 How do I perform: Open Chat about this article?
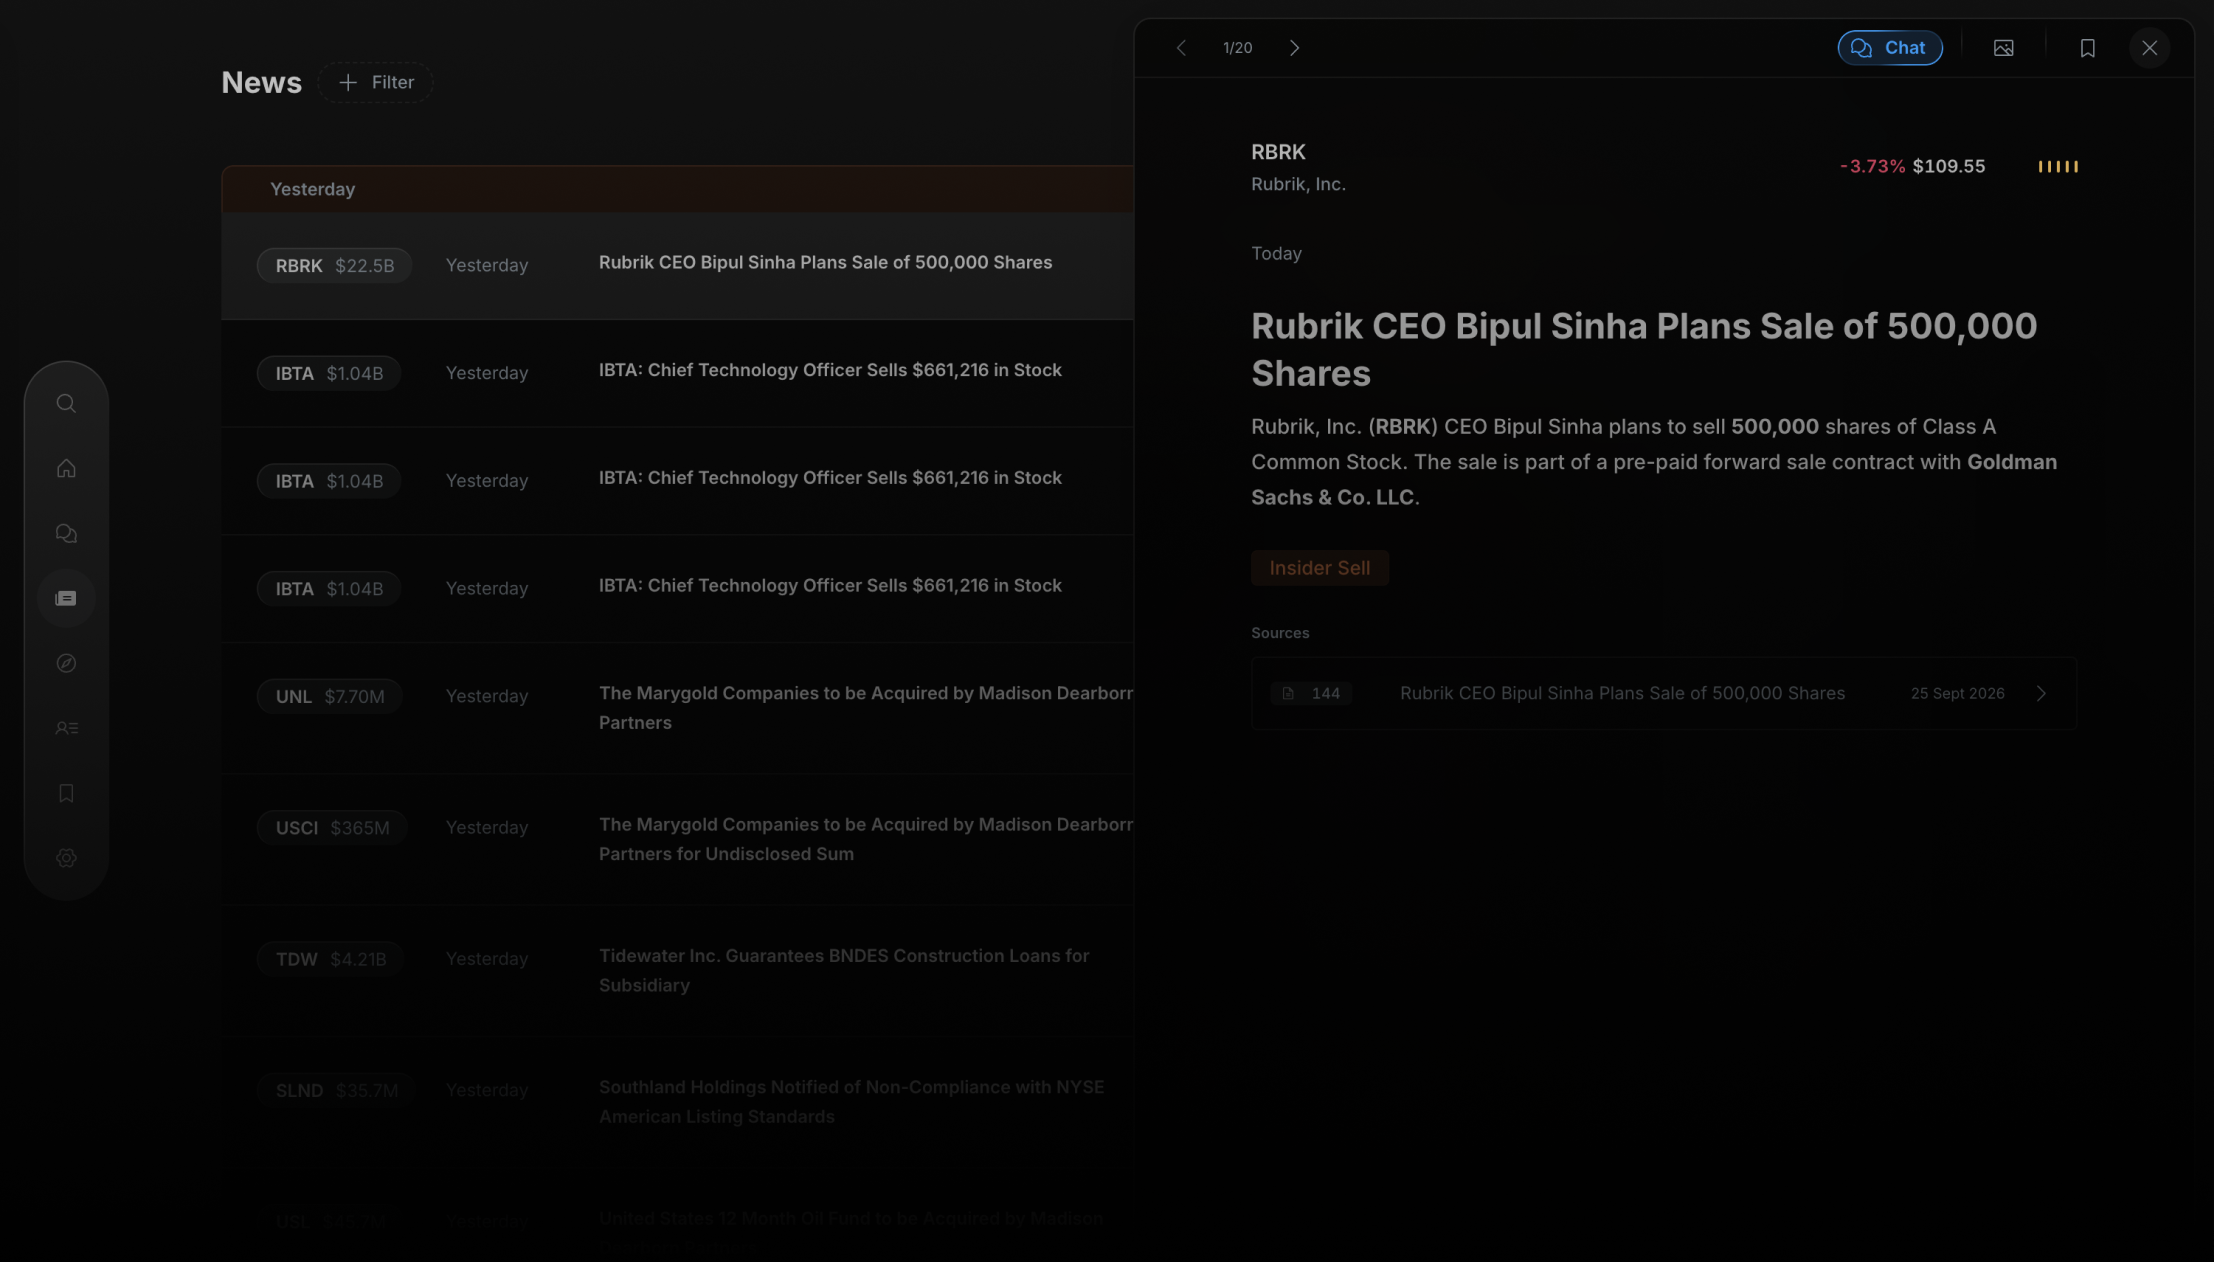click(x=1889, y=48)
